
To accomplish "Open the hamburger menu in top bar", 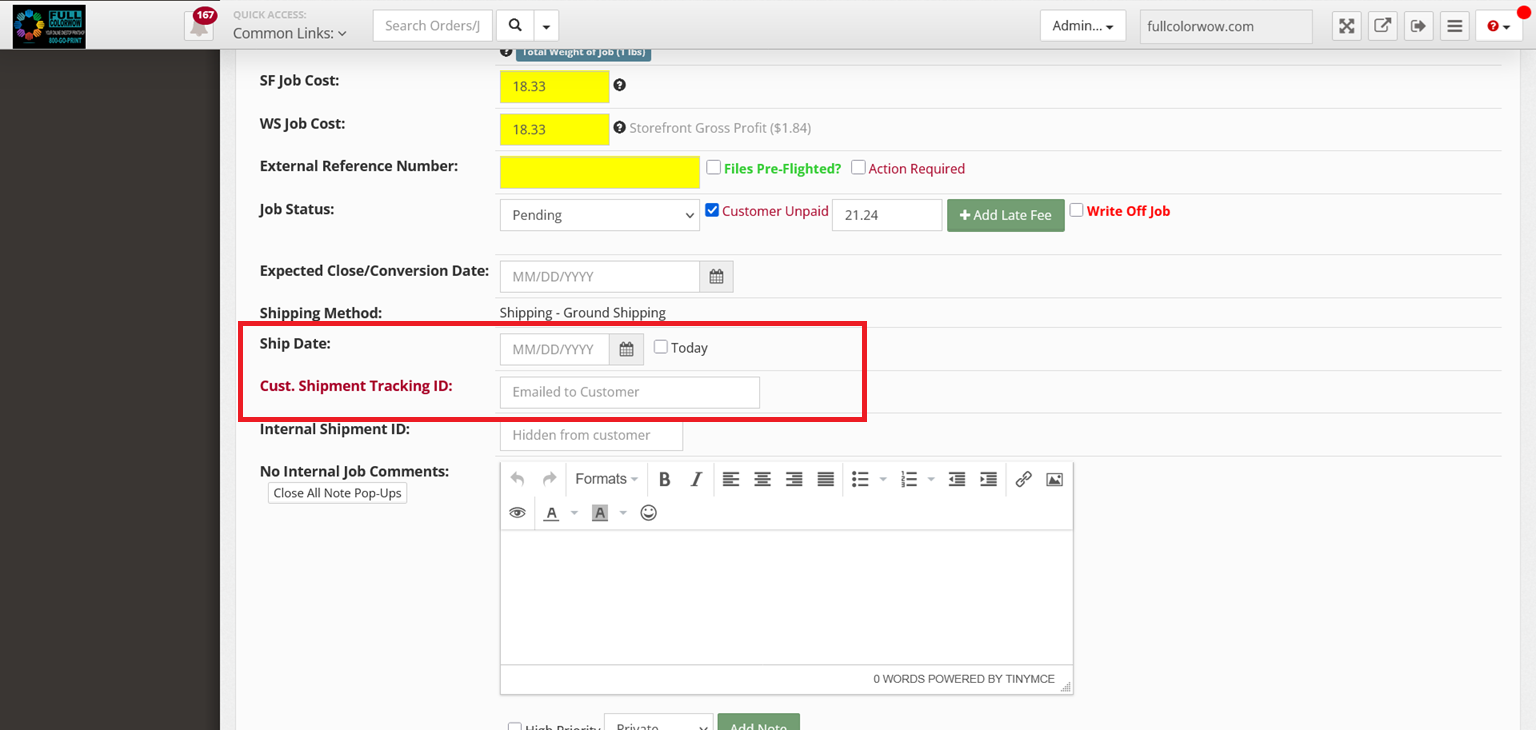I will coord(1454,26).
